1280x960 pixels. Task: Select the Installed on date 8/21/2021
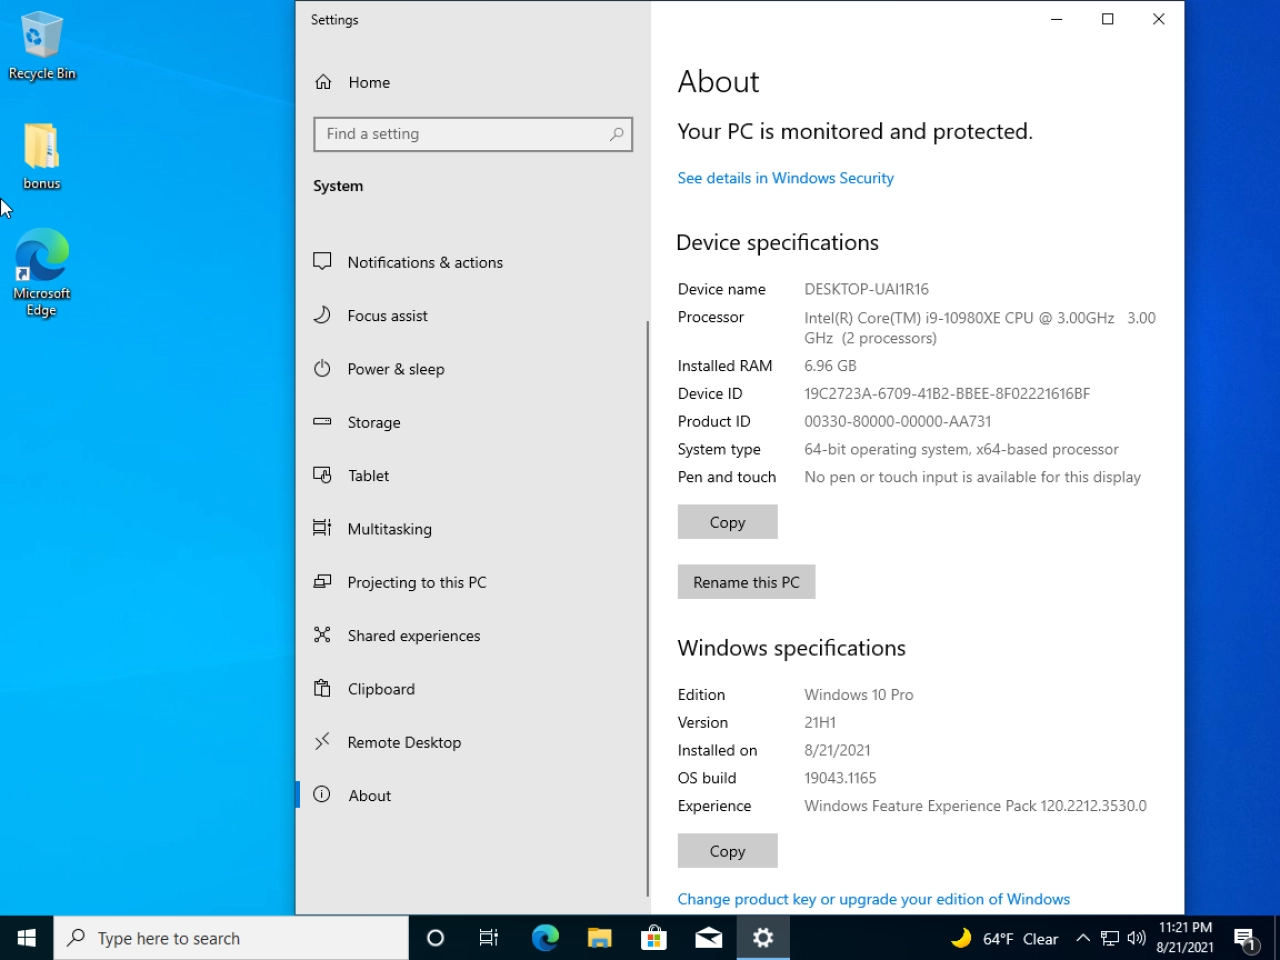point(837,750)
